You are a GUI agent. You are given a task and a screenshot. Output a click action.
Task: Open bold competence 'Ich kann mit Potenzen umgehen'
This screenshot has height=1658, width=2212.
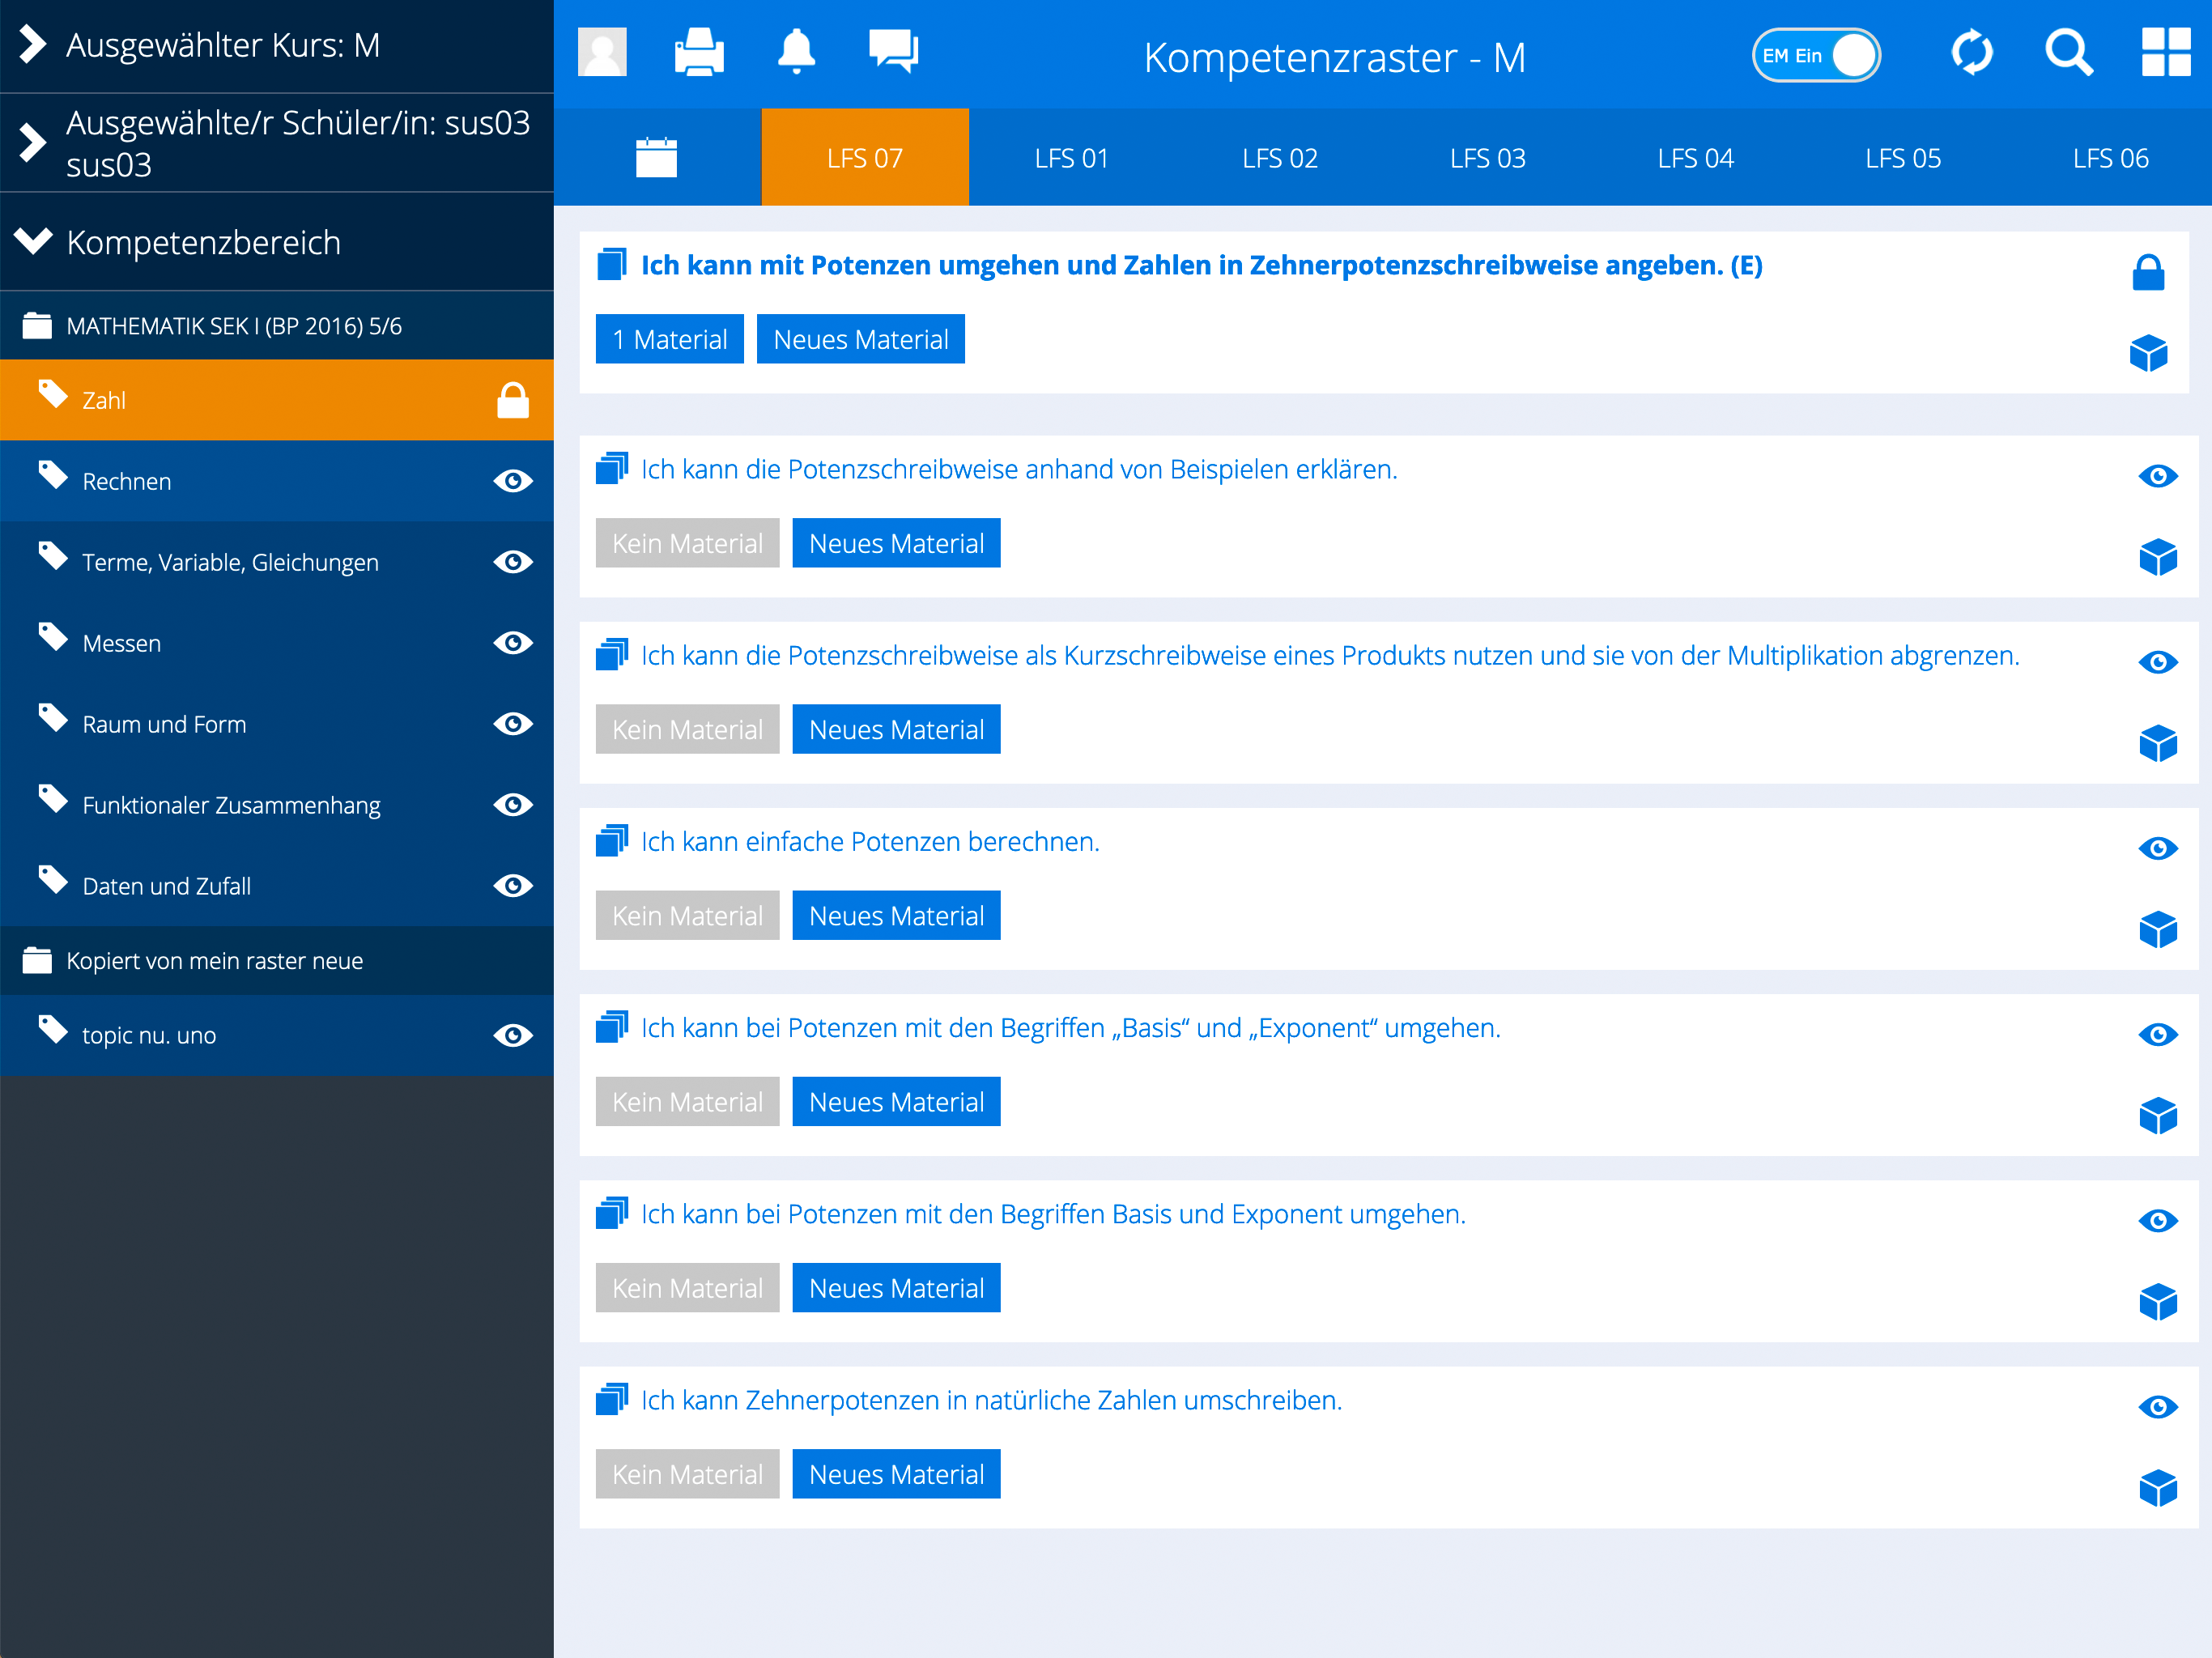pyautogui.click(x=1202, y=265)
